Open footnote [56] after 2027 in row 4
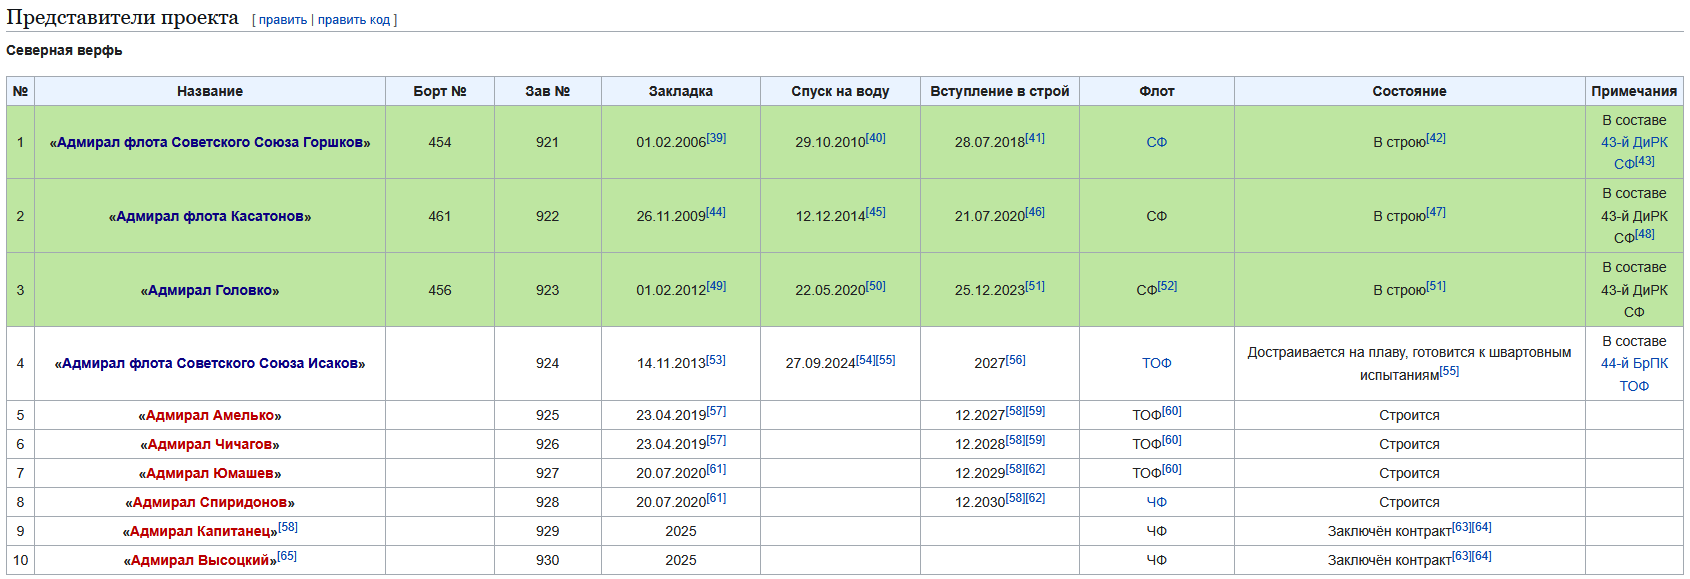The image size is (1690, 579). [x=1015, y=360]
